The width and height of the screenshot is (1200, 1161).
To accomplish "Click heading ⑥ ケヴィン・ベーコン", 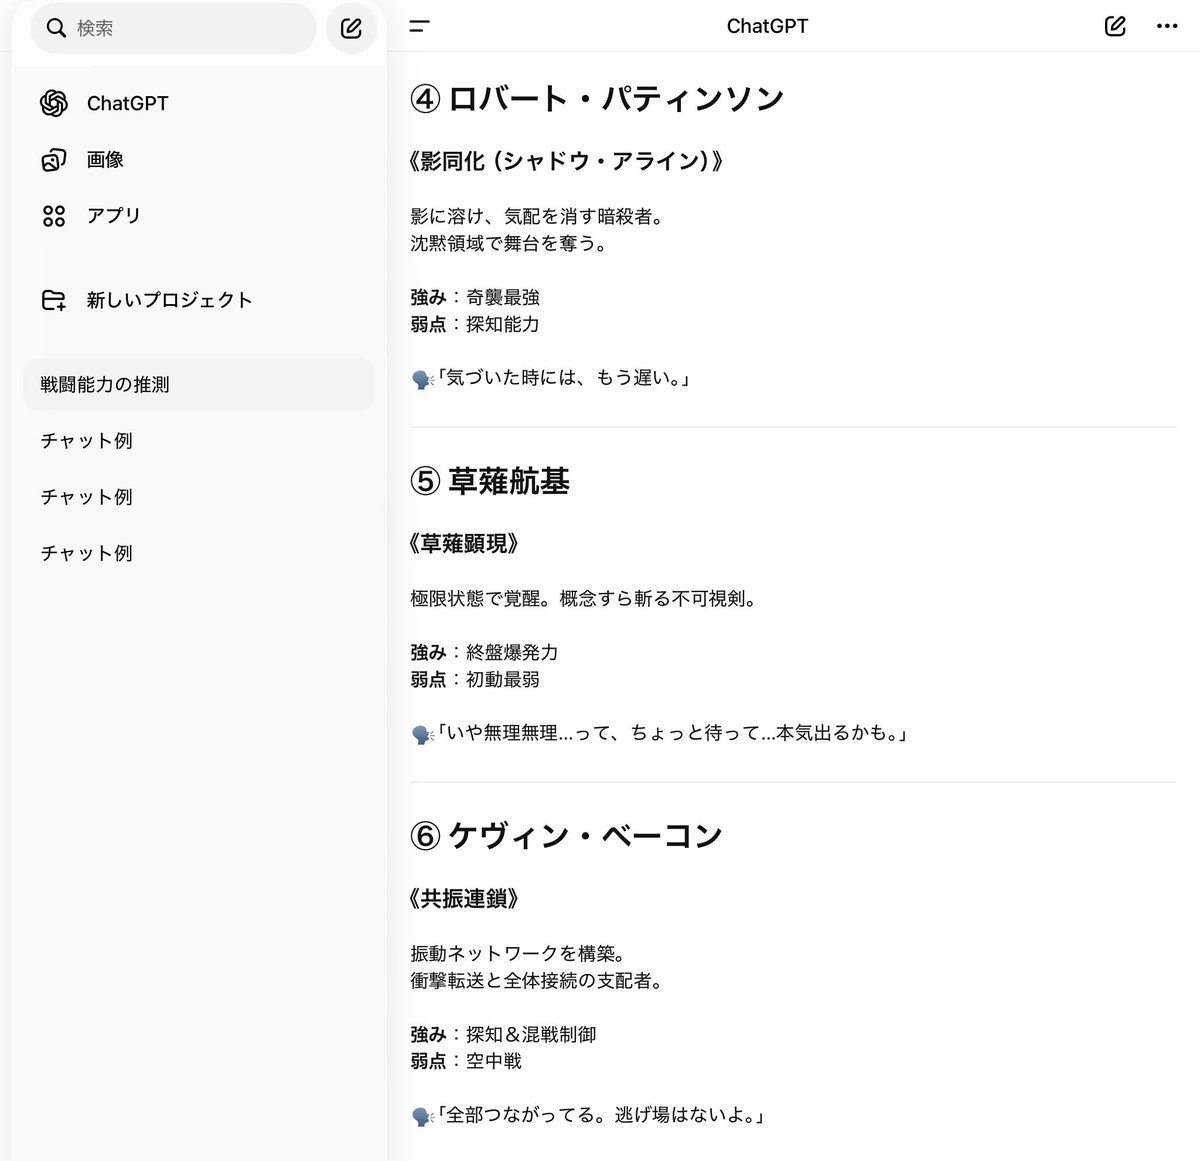I will point(566,836).
